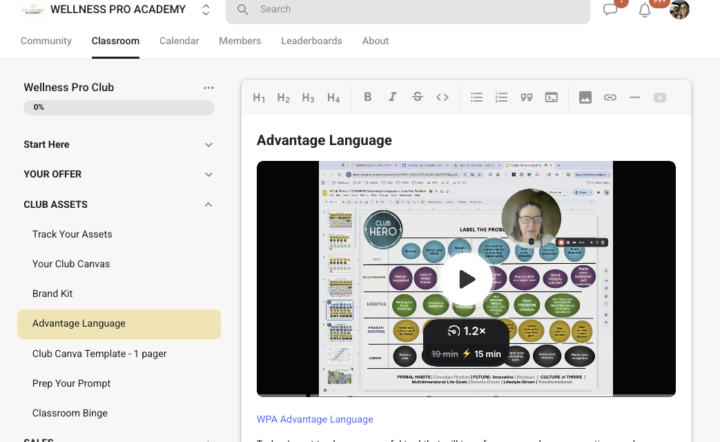The width and height of the screenshot is (720, 442).
Task: Apply H1 heading format
Action: 259,98
